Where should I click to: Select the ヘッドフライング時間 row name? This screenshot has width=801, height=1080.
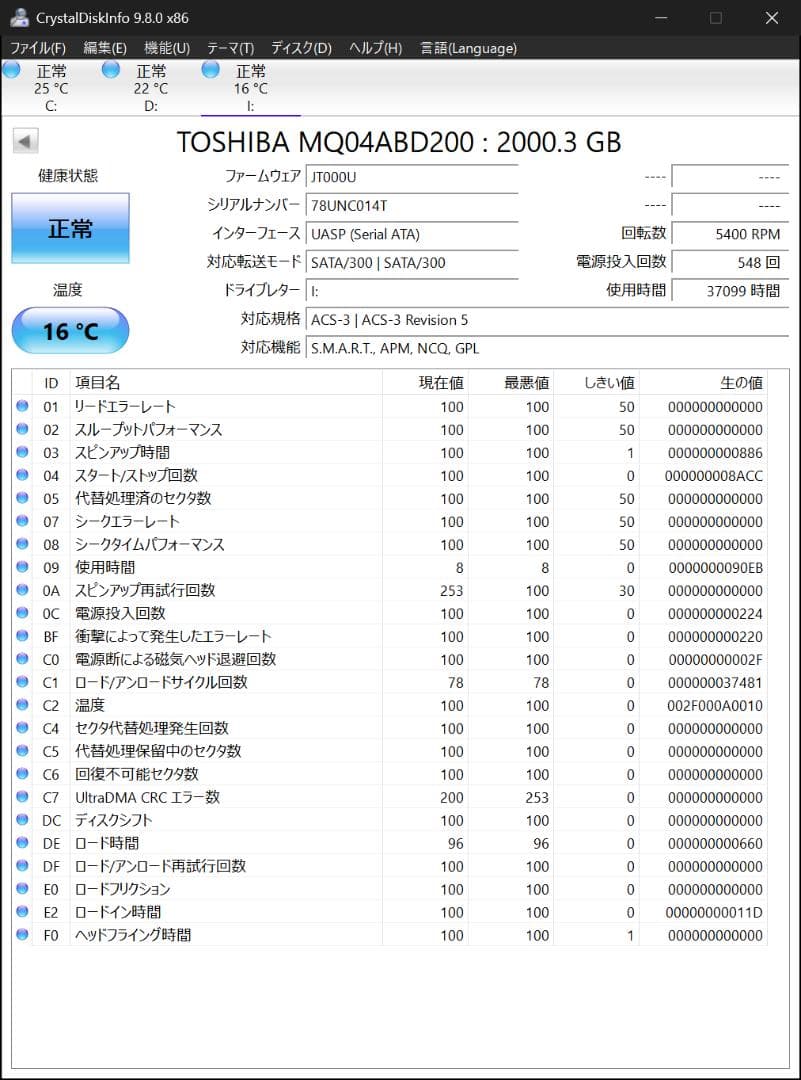point(133,935)
